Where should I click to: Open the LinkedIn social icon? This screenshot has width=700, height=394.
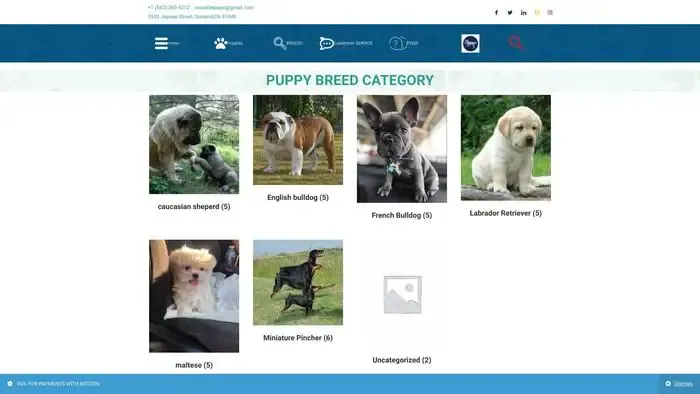click(x=523, y=12)
